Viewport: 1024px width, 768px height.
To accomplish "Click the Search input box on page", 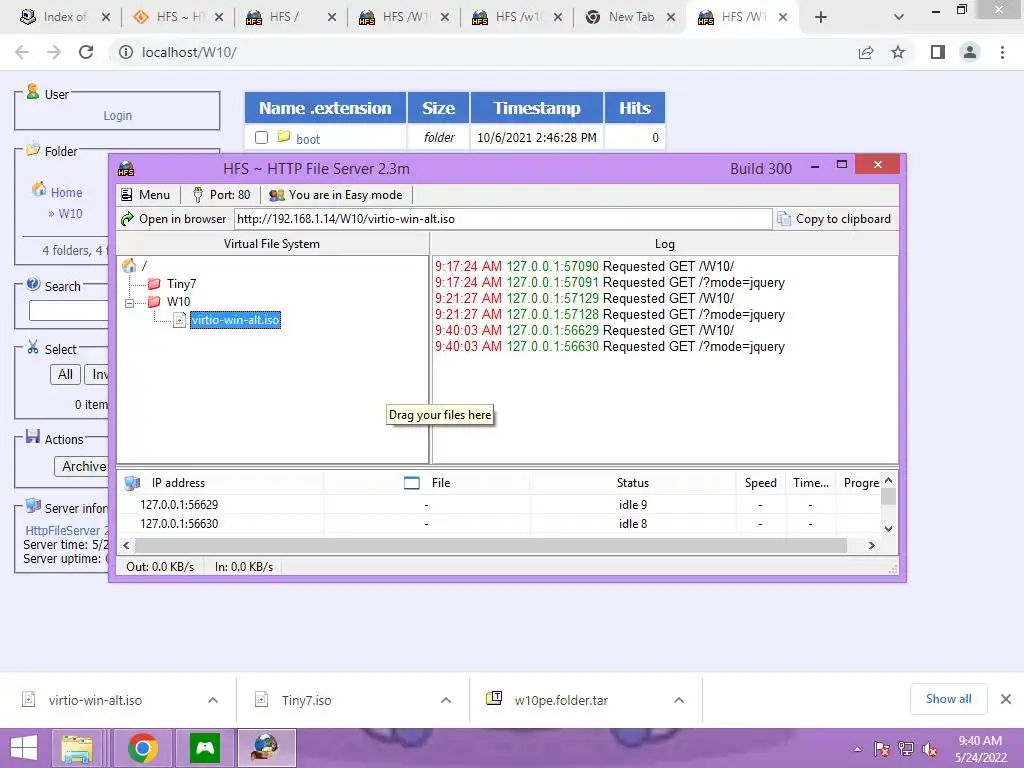I will click(69, 311).
